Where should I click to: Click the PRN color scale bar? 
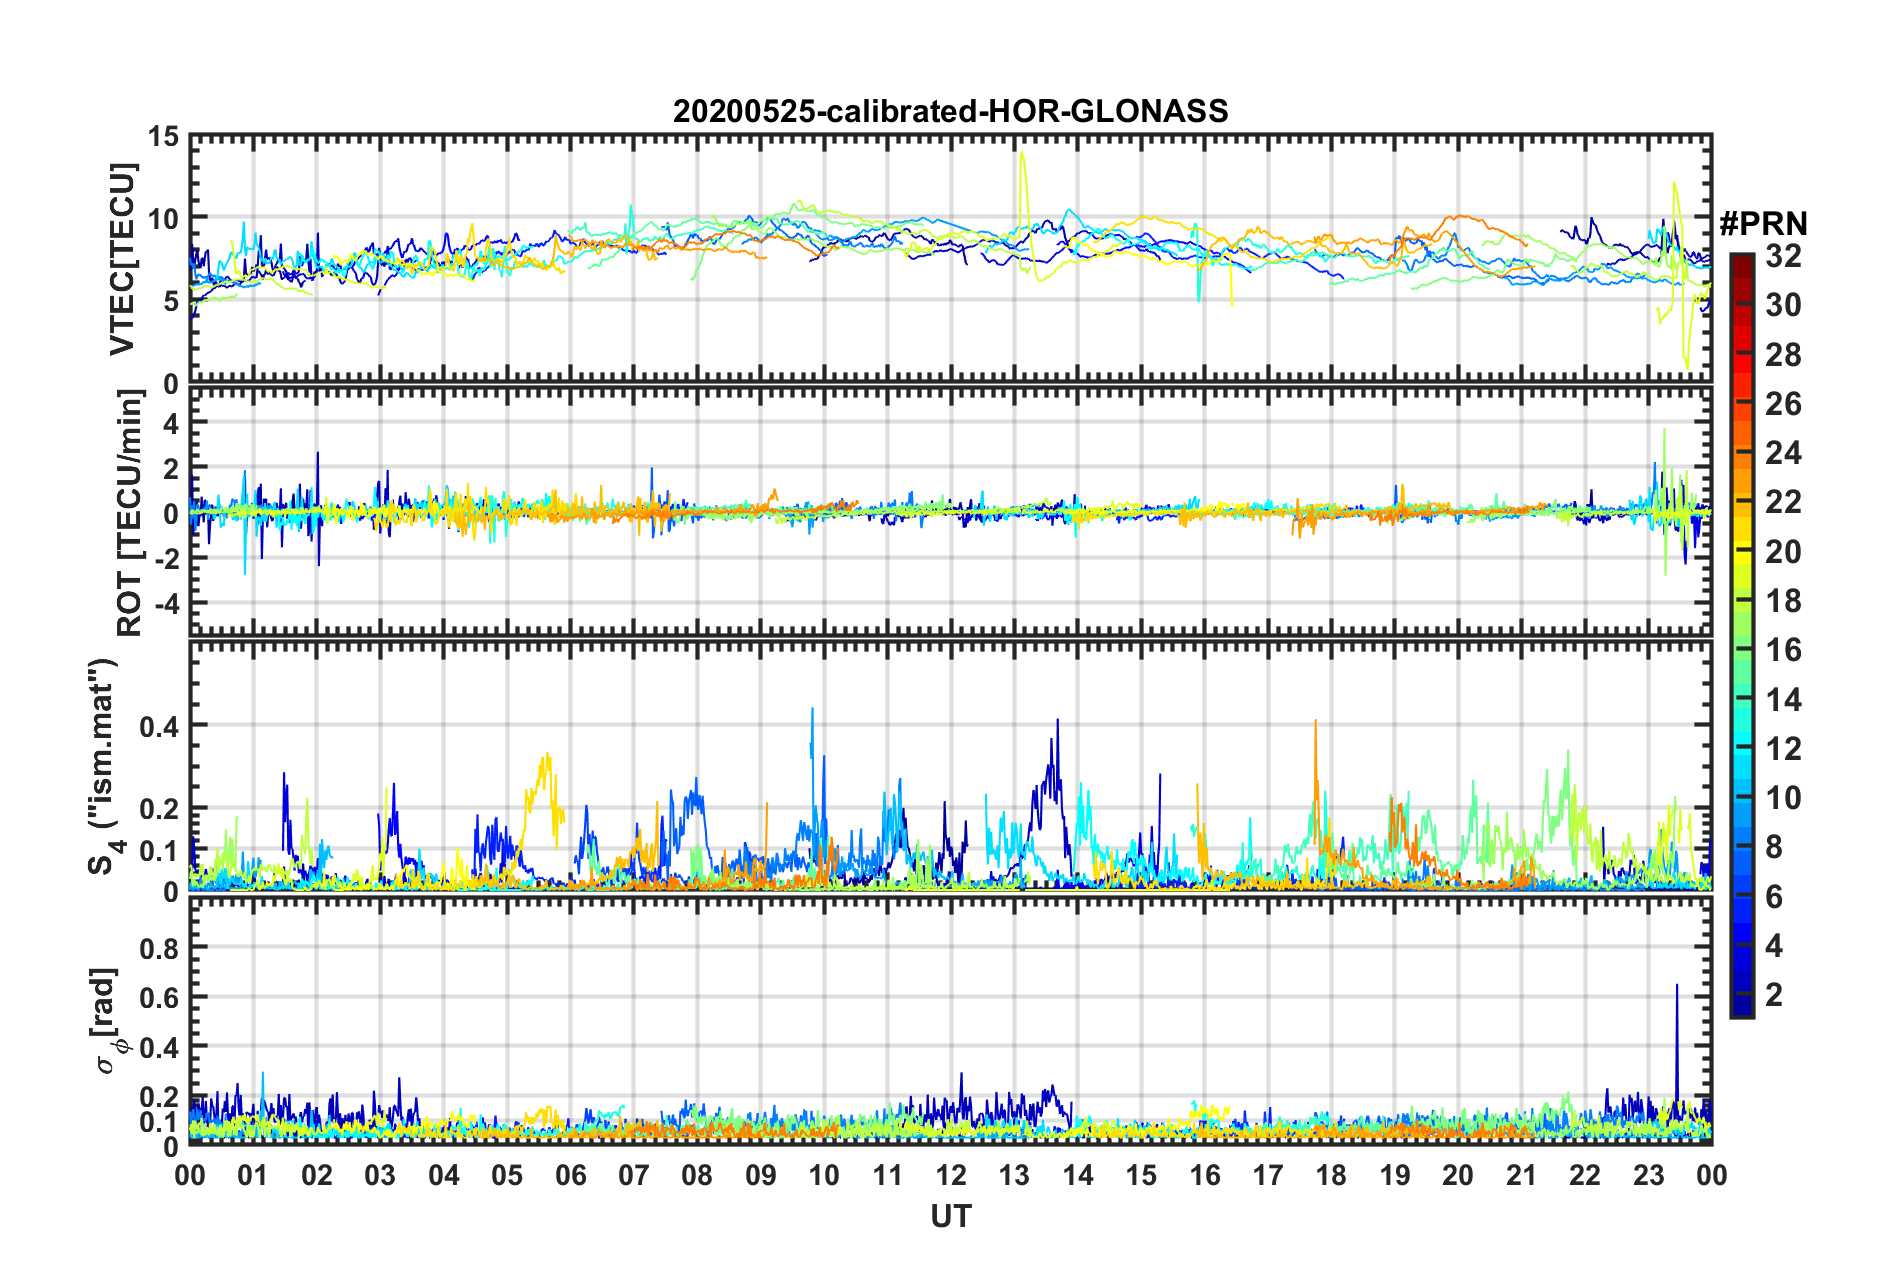(x=1741, y=635)
